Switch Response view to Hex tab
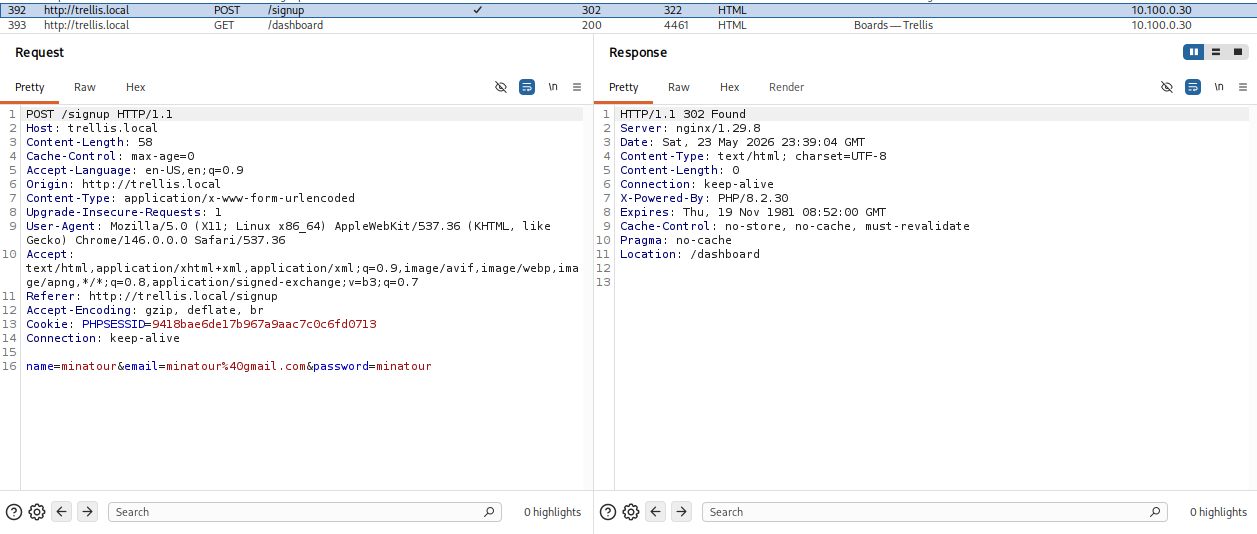The height and width of the screenshot is (534, 1257). pos(730,87)
